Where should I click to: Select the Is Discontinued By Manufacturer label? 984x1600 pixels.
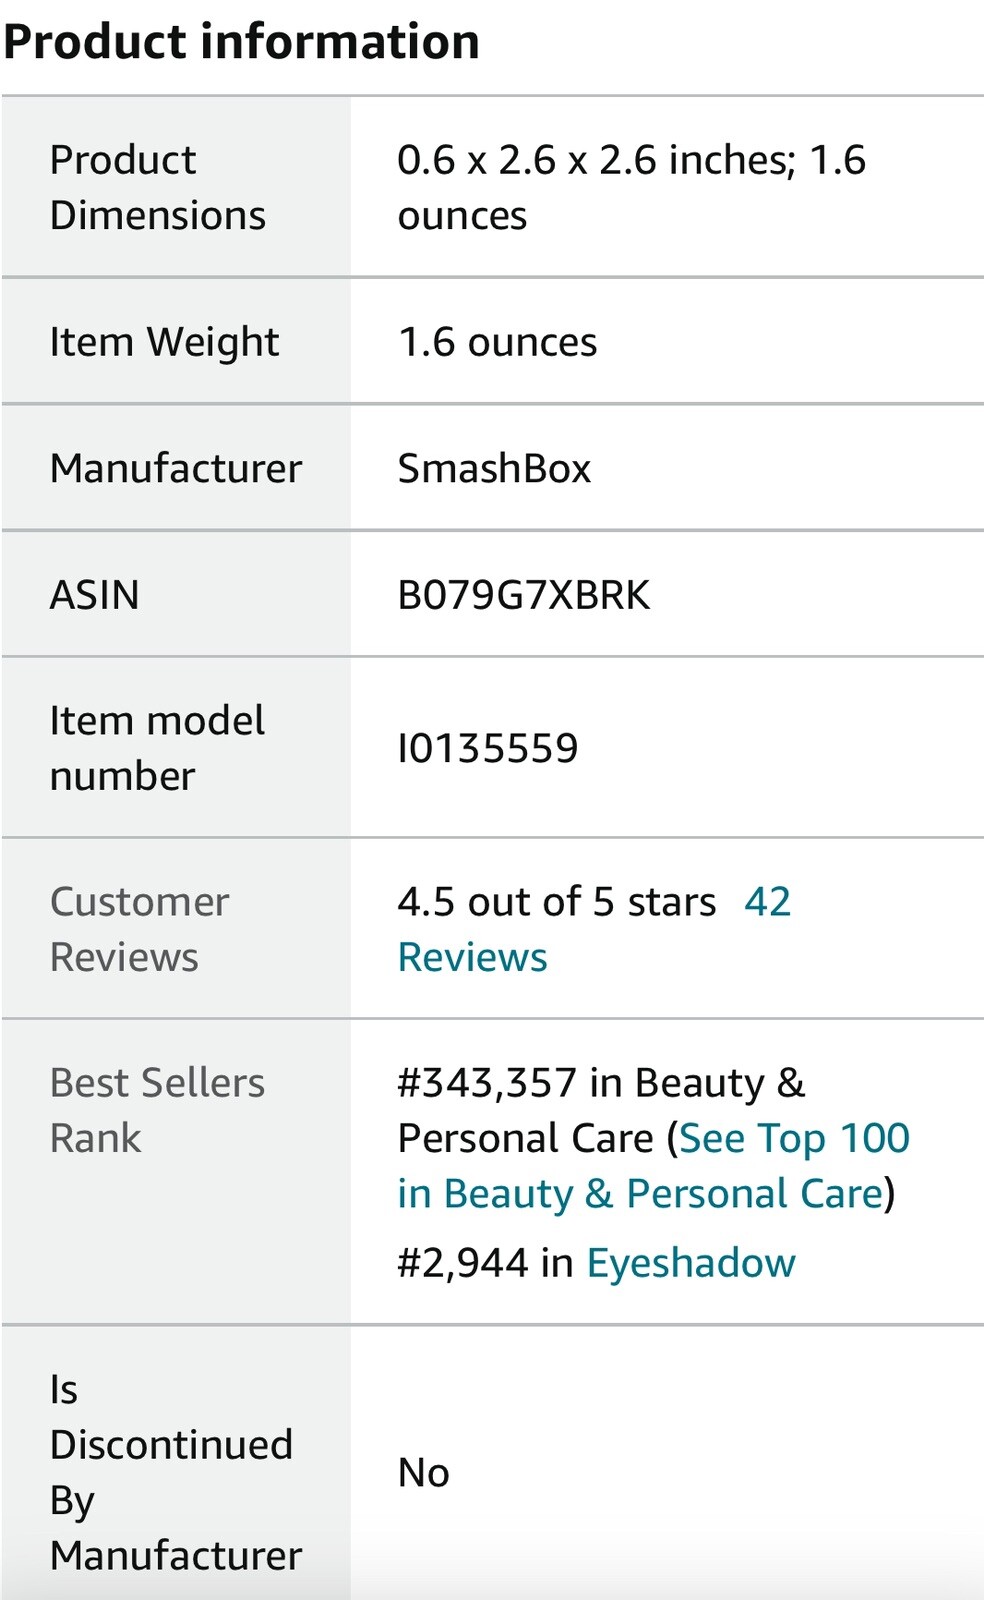point(171,1472)
